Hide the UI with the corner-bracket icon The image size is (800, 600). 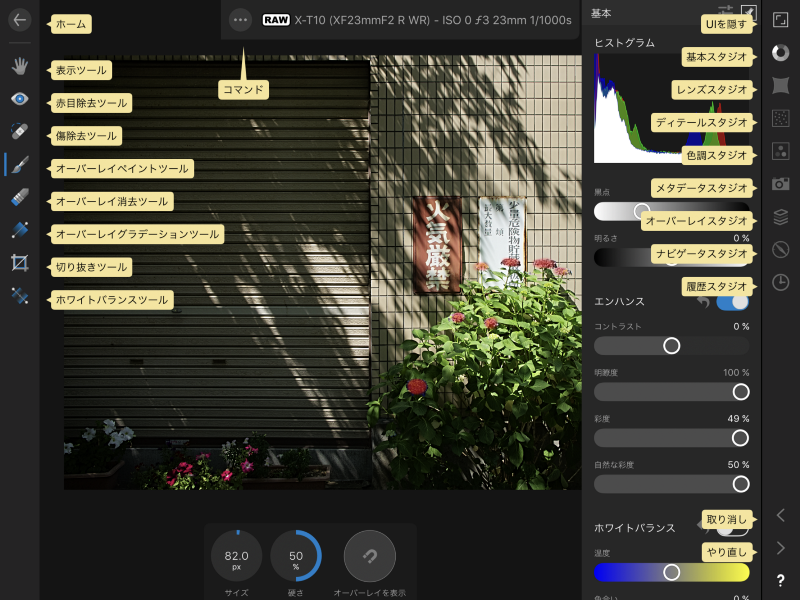(x=781, y=20)
